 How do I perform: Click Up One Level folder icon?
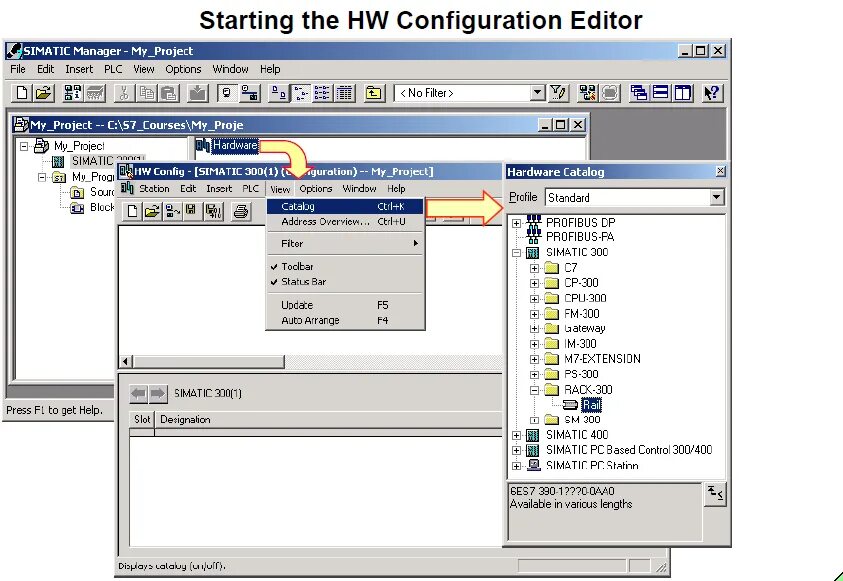[373, 93]
